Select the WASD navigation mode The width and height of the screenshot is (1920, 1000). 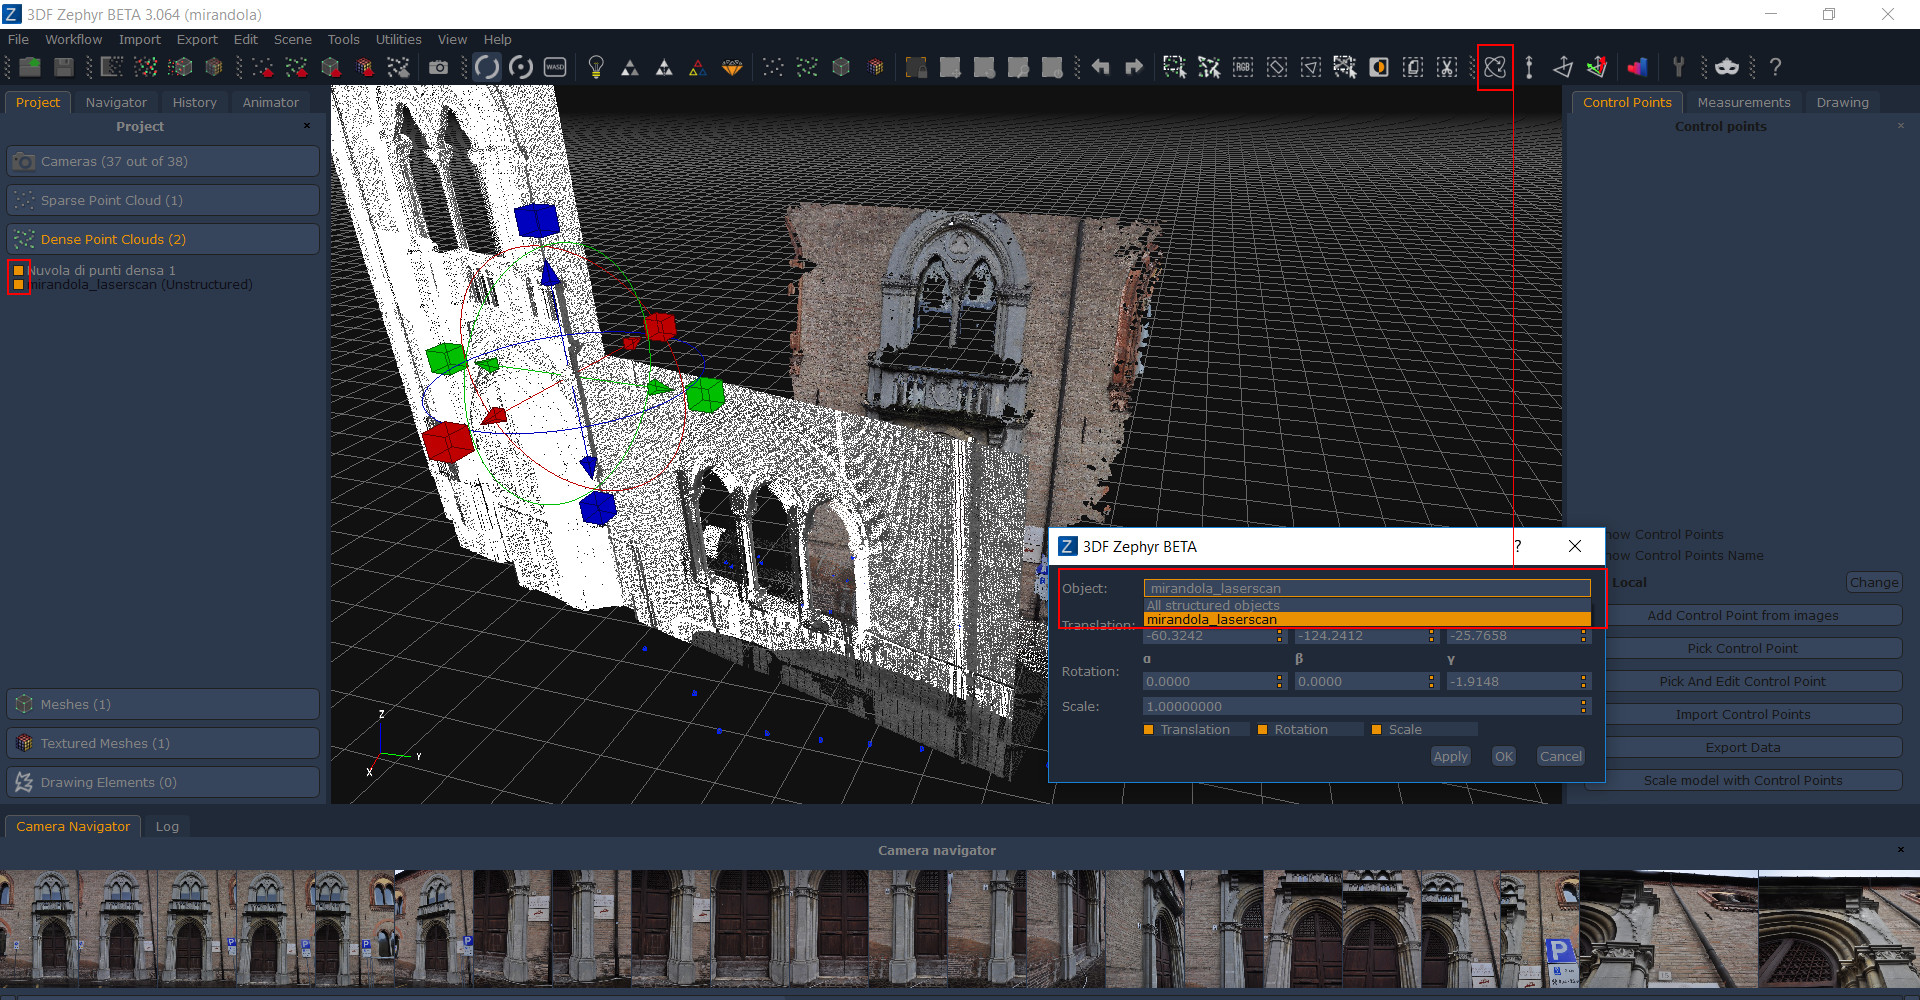tap(556, 67)
